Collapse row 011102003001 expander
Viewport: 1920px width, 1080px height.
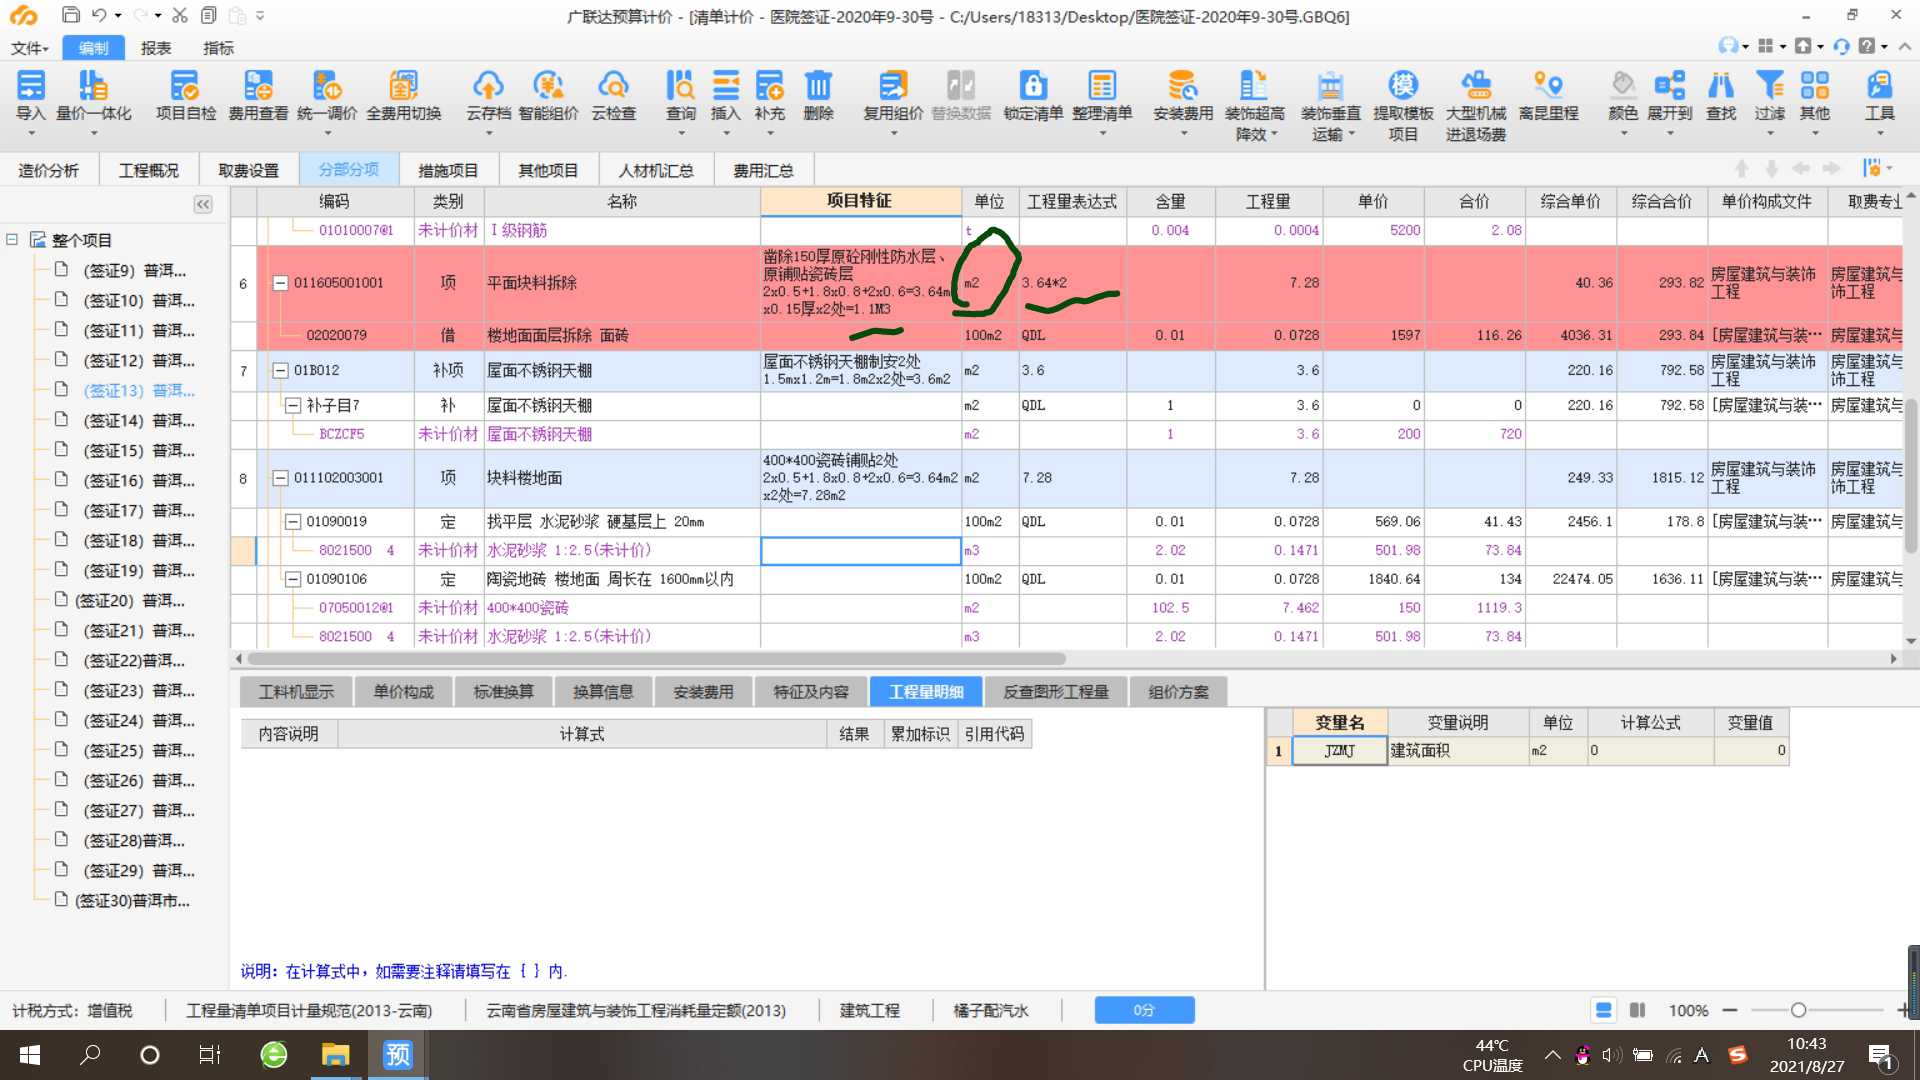281,478
